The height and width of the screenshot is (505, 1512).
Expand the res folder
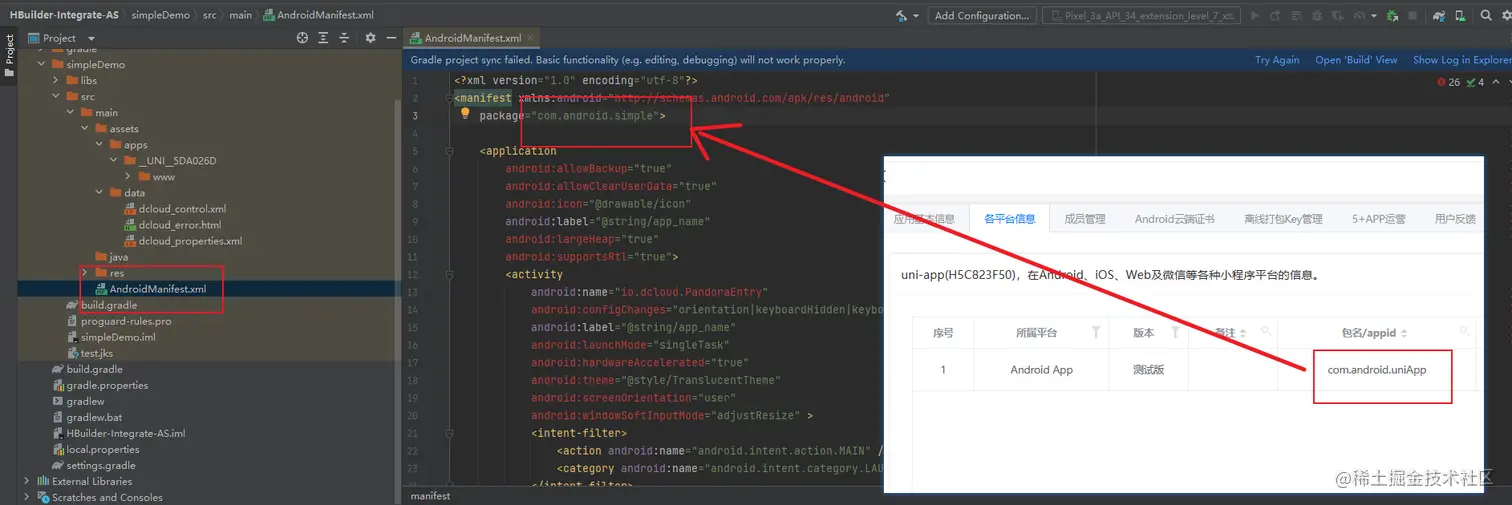pyautogui.click(x=85, y=273)
